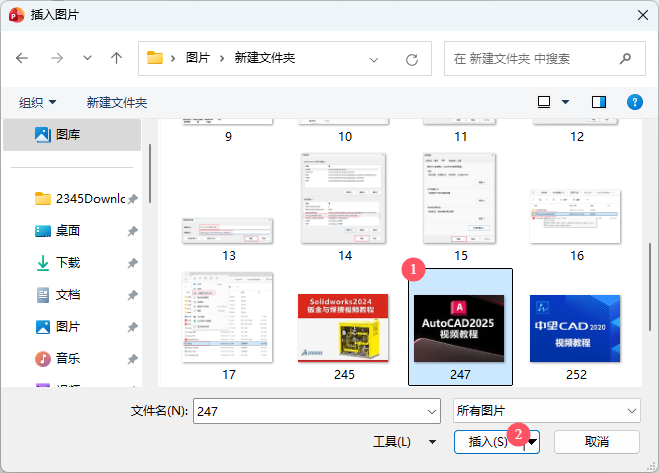Open 下载 in the sidebar
This screenshot has height=473, width=659.
pyautogui.click(x=58, y=263)
